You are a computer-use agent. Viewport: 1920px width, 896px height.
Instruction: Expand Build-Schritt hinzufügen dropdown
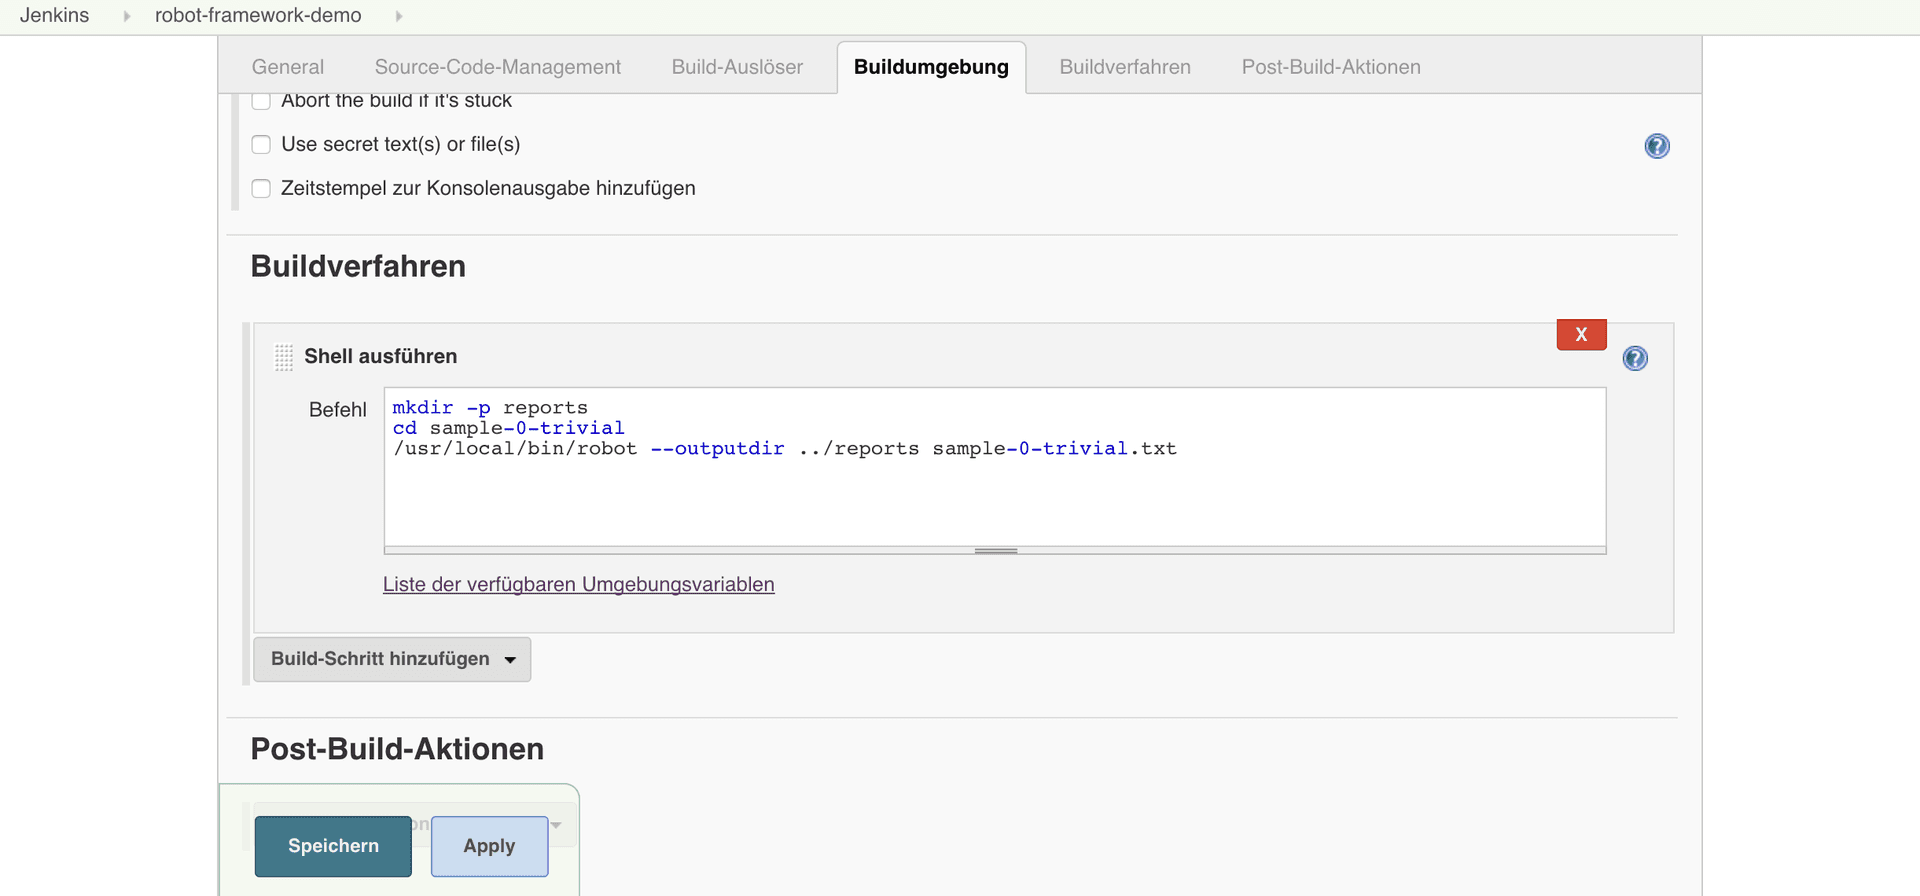[x=392, y=659]
